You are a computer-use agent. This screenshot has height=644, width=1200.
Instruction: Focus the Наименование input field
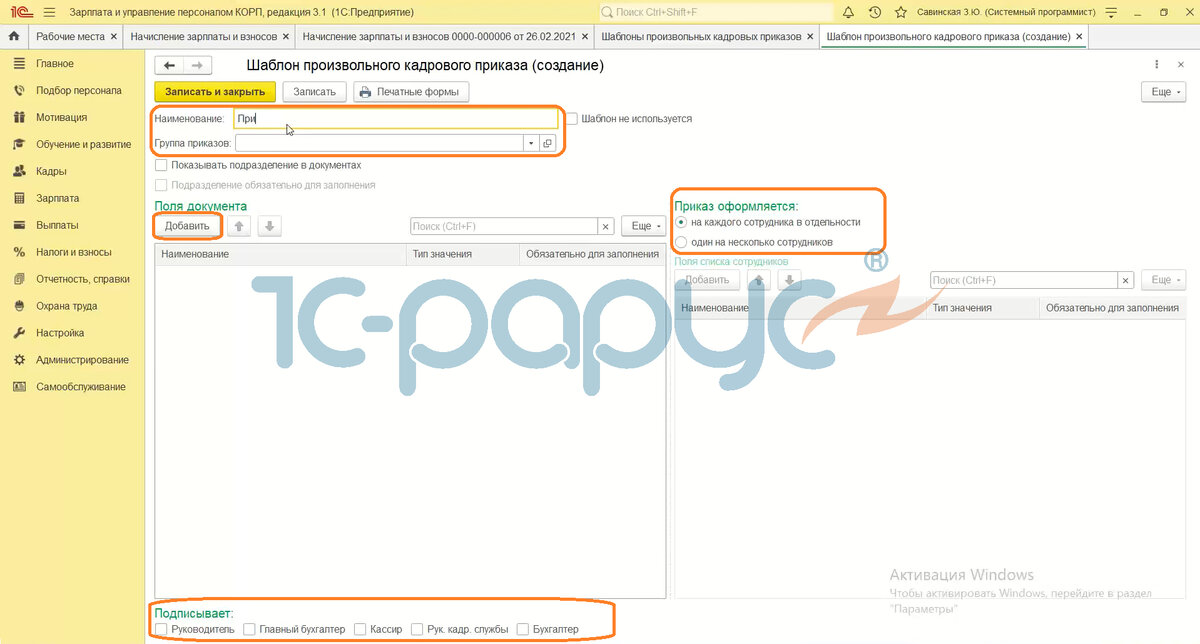pyautogui.click(x=395, y=118)
